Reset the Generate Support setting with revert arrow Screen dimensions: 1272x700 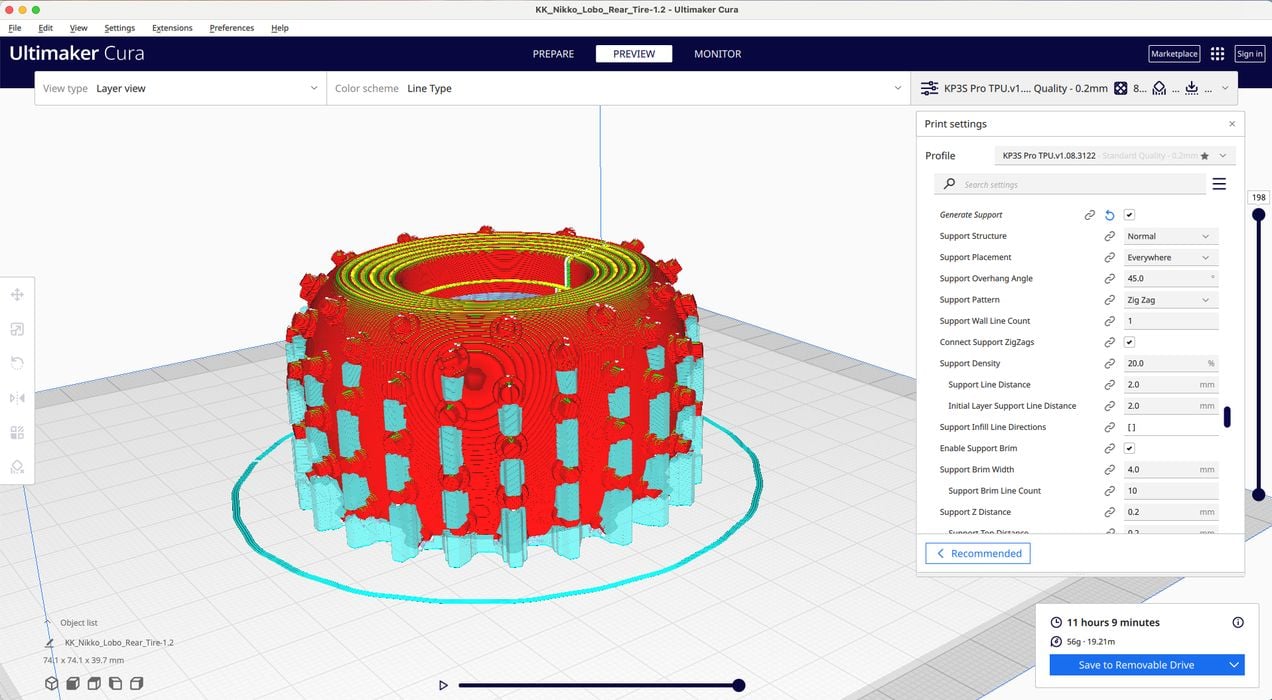click(1109, 215)
